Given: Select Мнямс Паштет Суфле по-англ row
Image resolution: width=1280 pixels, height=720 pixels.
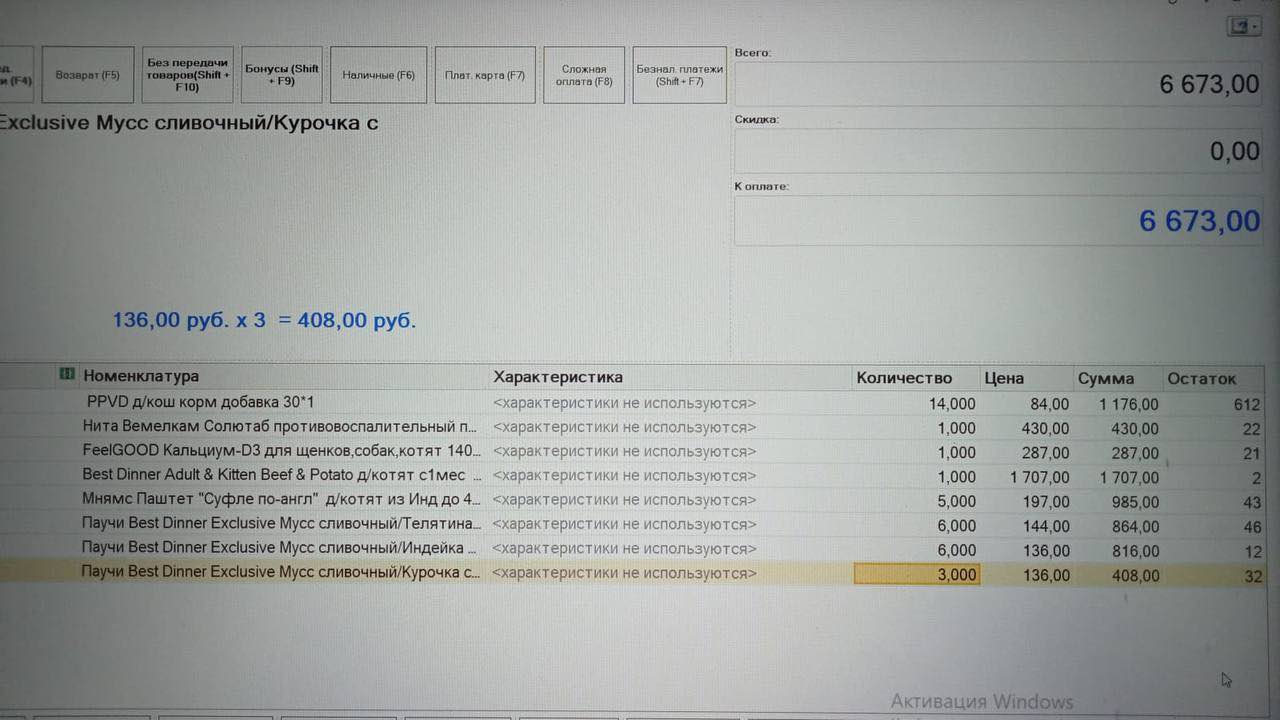Looking at the screenshot, I should [281, 499].
